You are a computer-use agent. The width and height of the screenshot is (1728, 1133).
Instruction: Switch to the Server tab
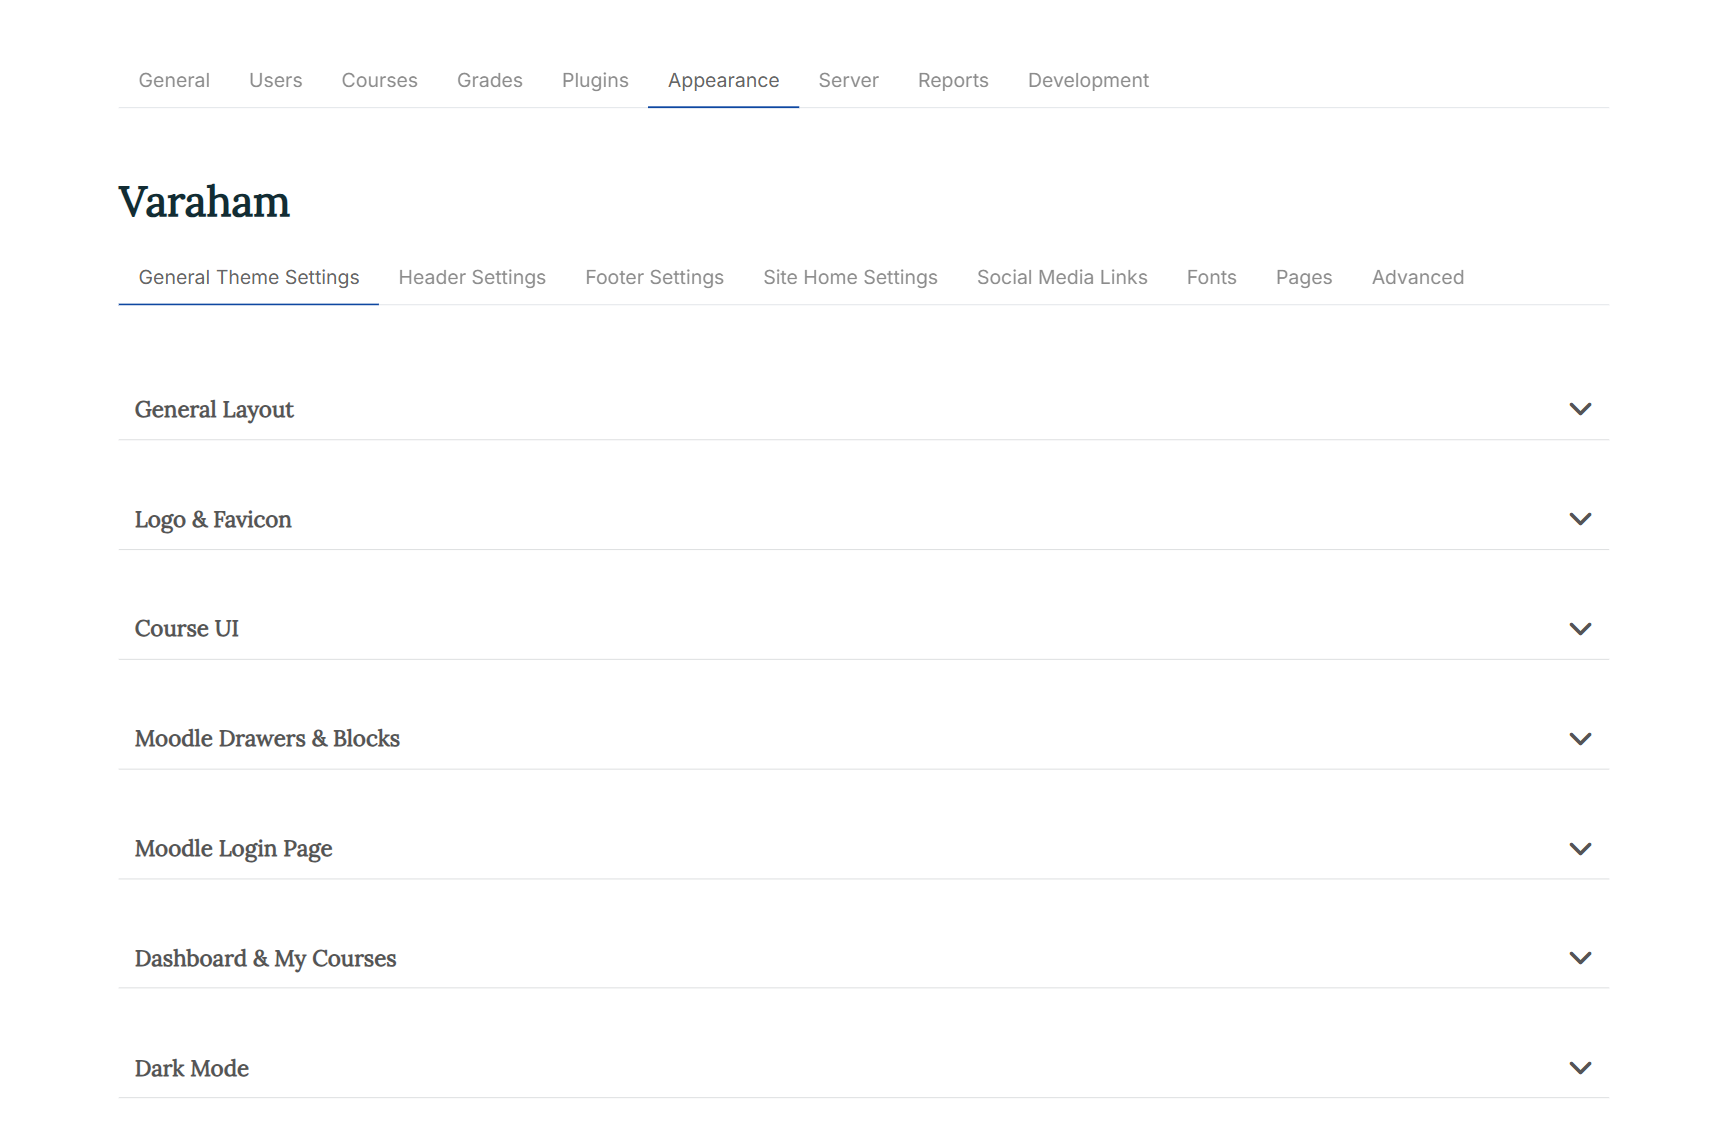pos(848,80)
